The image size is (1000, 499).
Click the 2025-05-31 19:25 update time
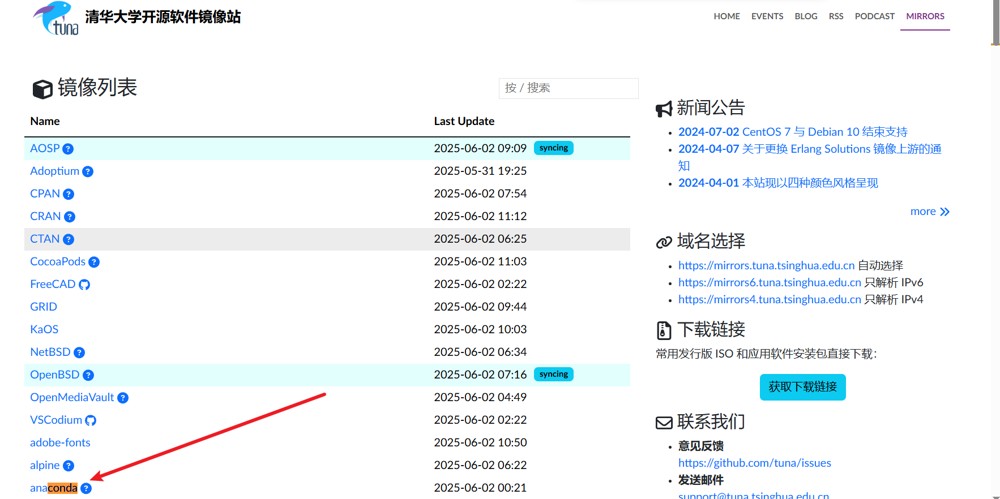480,171
